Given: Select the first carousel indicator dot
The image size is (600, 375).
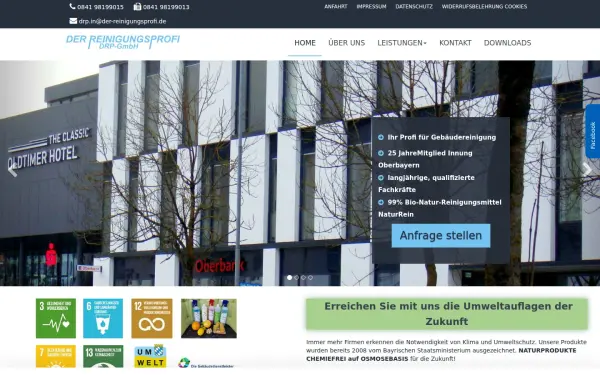Looking at the screenshot, I should click(x=290, y=277).
